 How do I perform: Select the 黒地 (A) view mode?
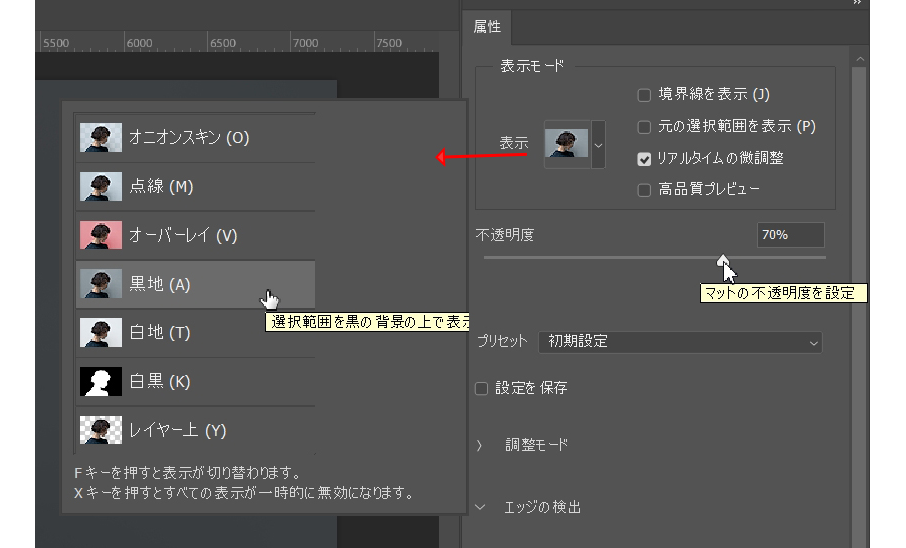click(x=195, y=284)
